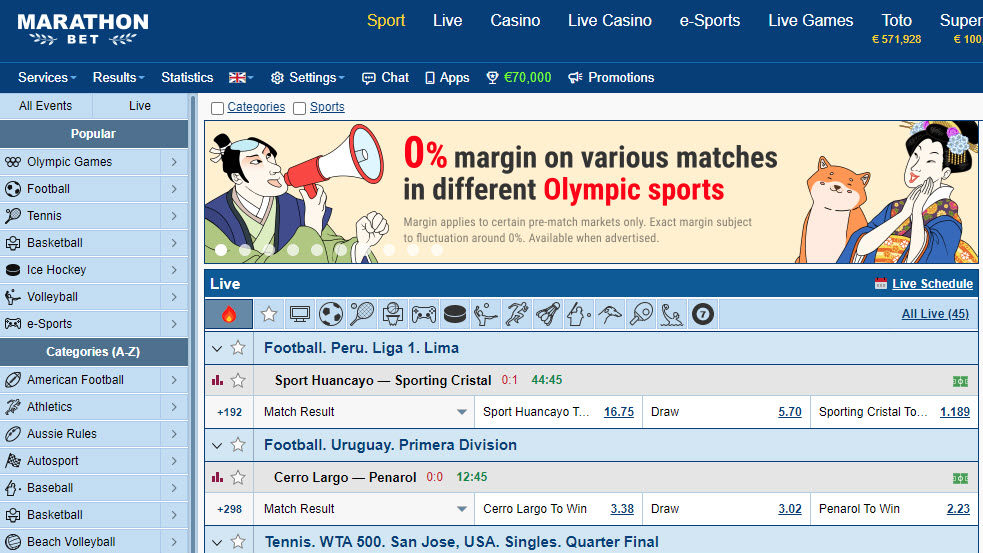Click the calendar icon beside Live Schedule
Screen dimensions: 983x553
[x=881, y=283]
